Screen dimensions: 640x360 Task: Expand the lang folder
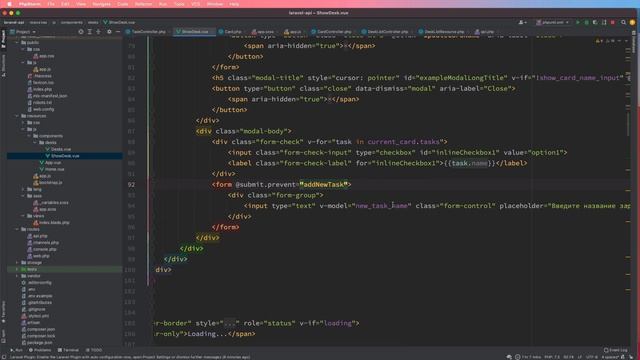[x=23, y=189]
